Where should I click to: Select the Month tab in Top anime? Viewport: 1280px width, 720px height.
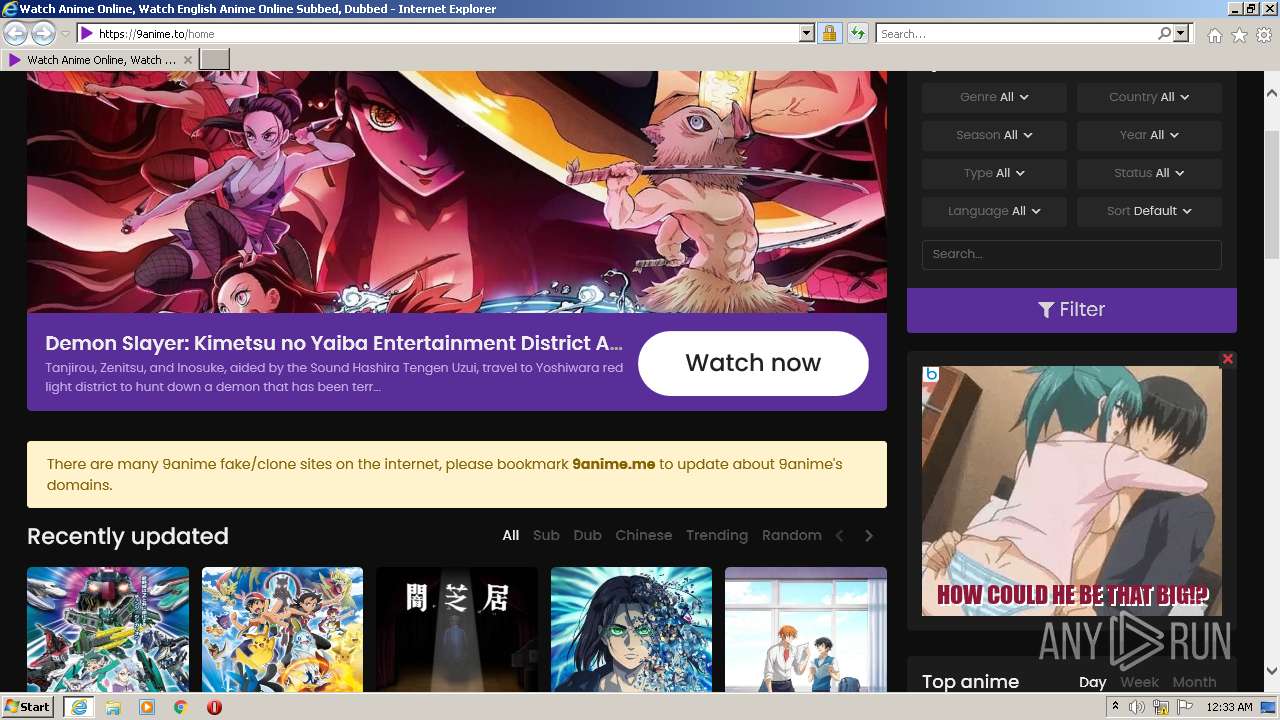click(1194, 682)
